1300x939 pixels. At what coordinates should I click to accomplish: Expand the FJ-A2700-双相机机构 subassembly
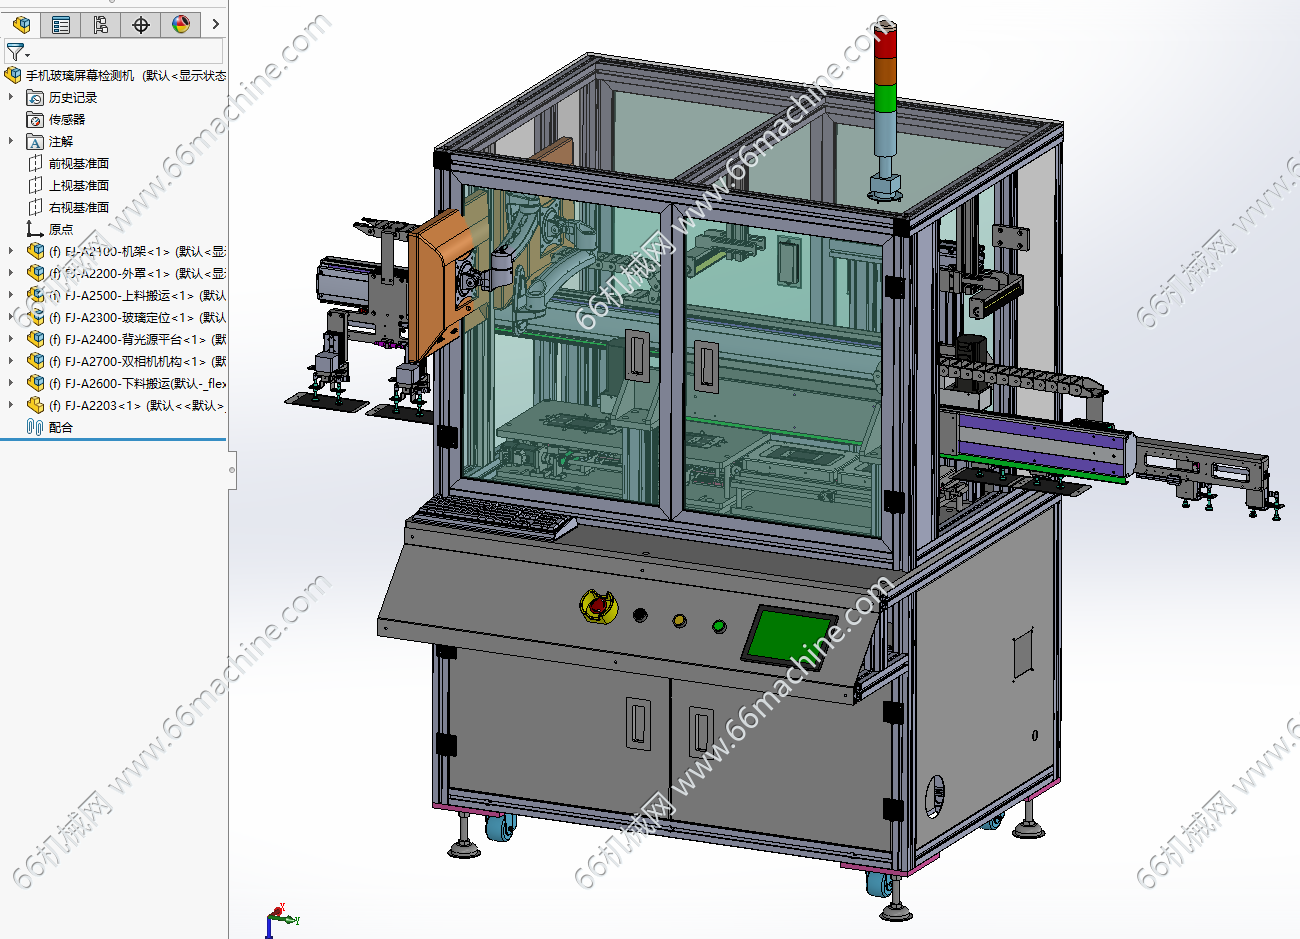click(x=11, y=361)
